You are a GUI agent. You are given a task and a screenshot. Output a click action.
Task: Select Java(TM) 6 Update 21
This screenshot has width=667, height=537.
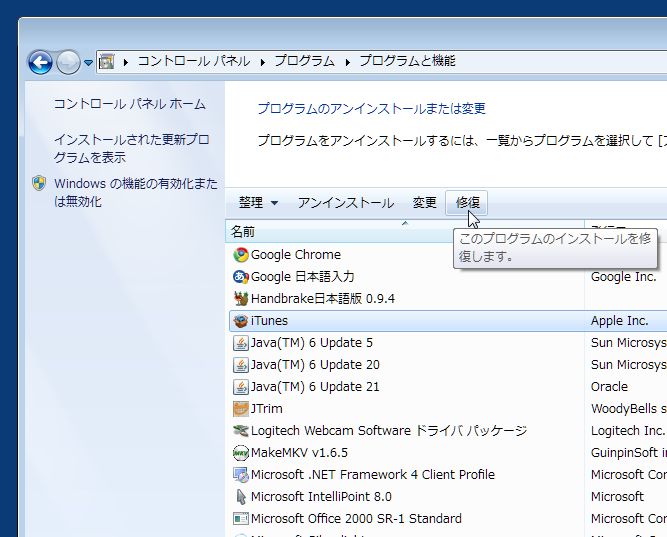point(315,387)
